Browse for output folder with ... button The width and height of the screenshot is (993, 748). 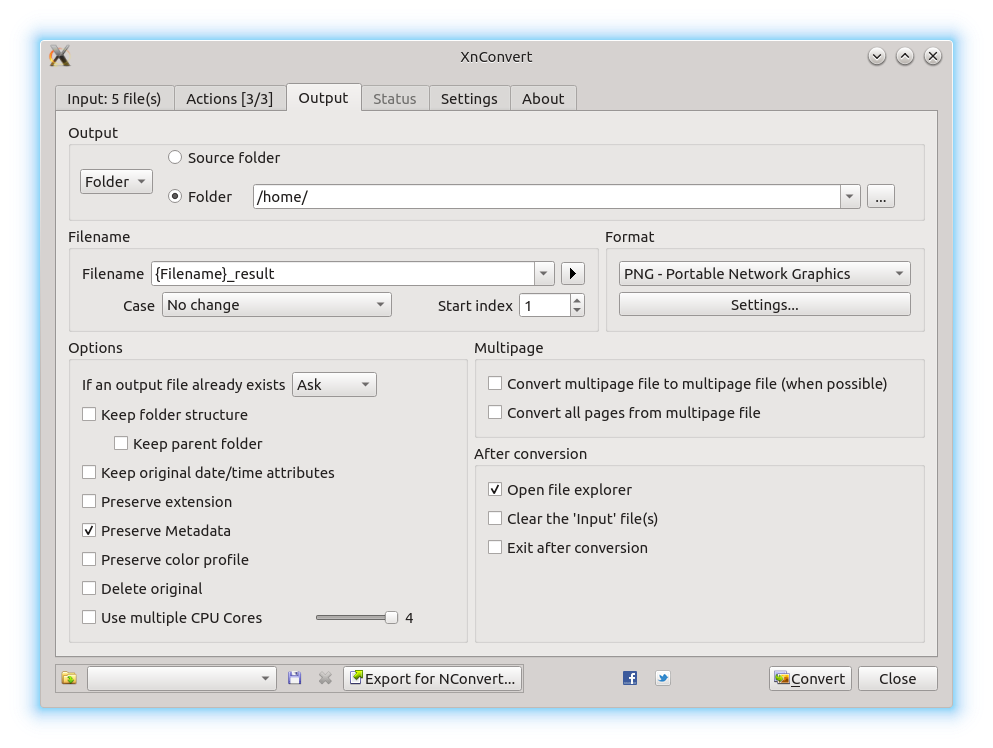click(x=881, y=196)
